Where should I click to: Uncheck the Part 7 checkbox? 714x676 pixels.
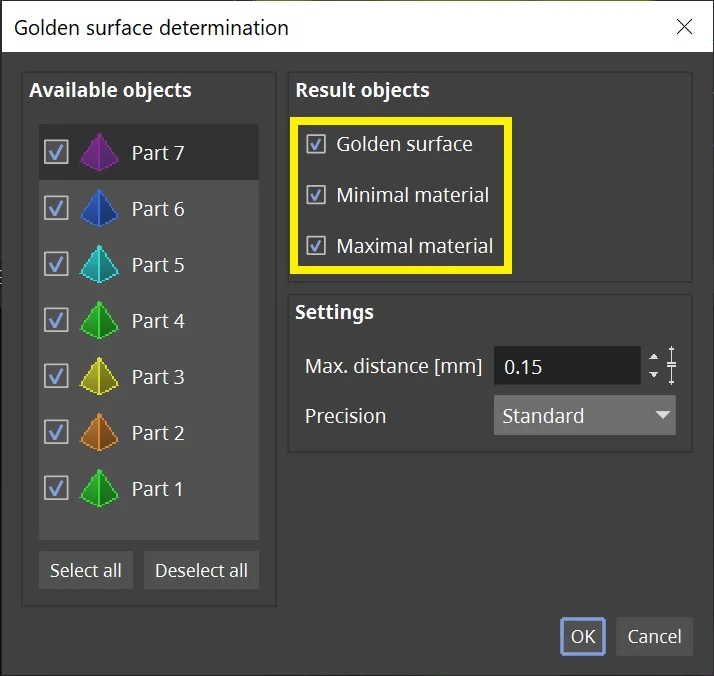pos(56,152)
